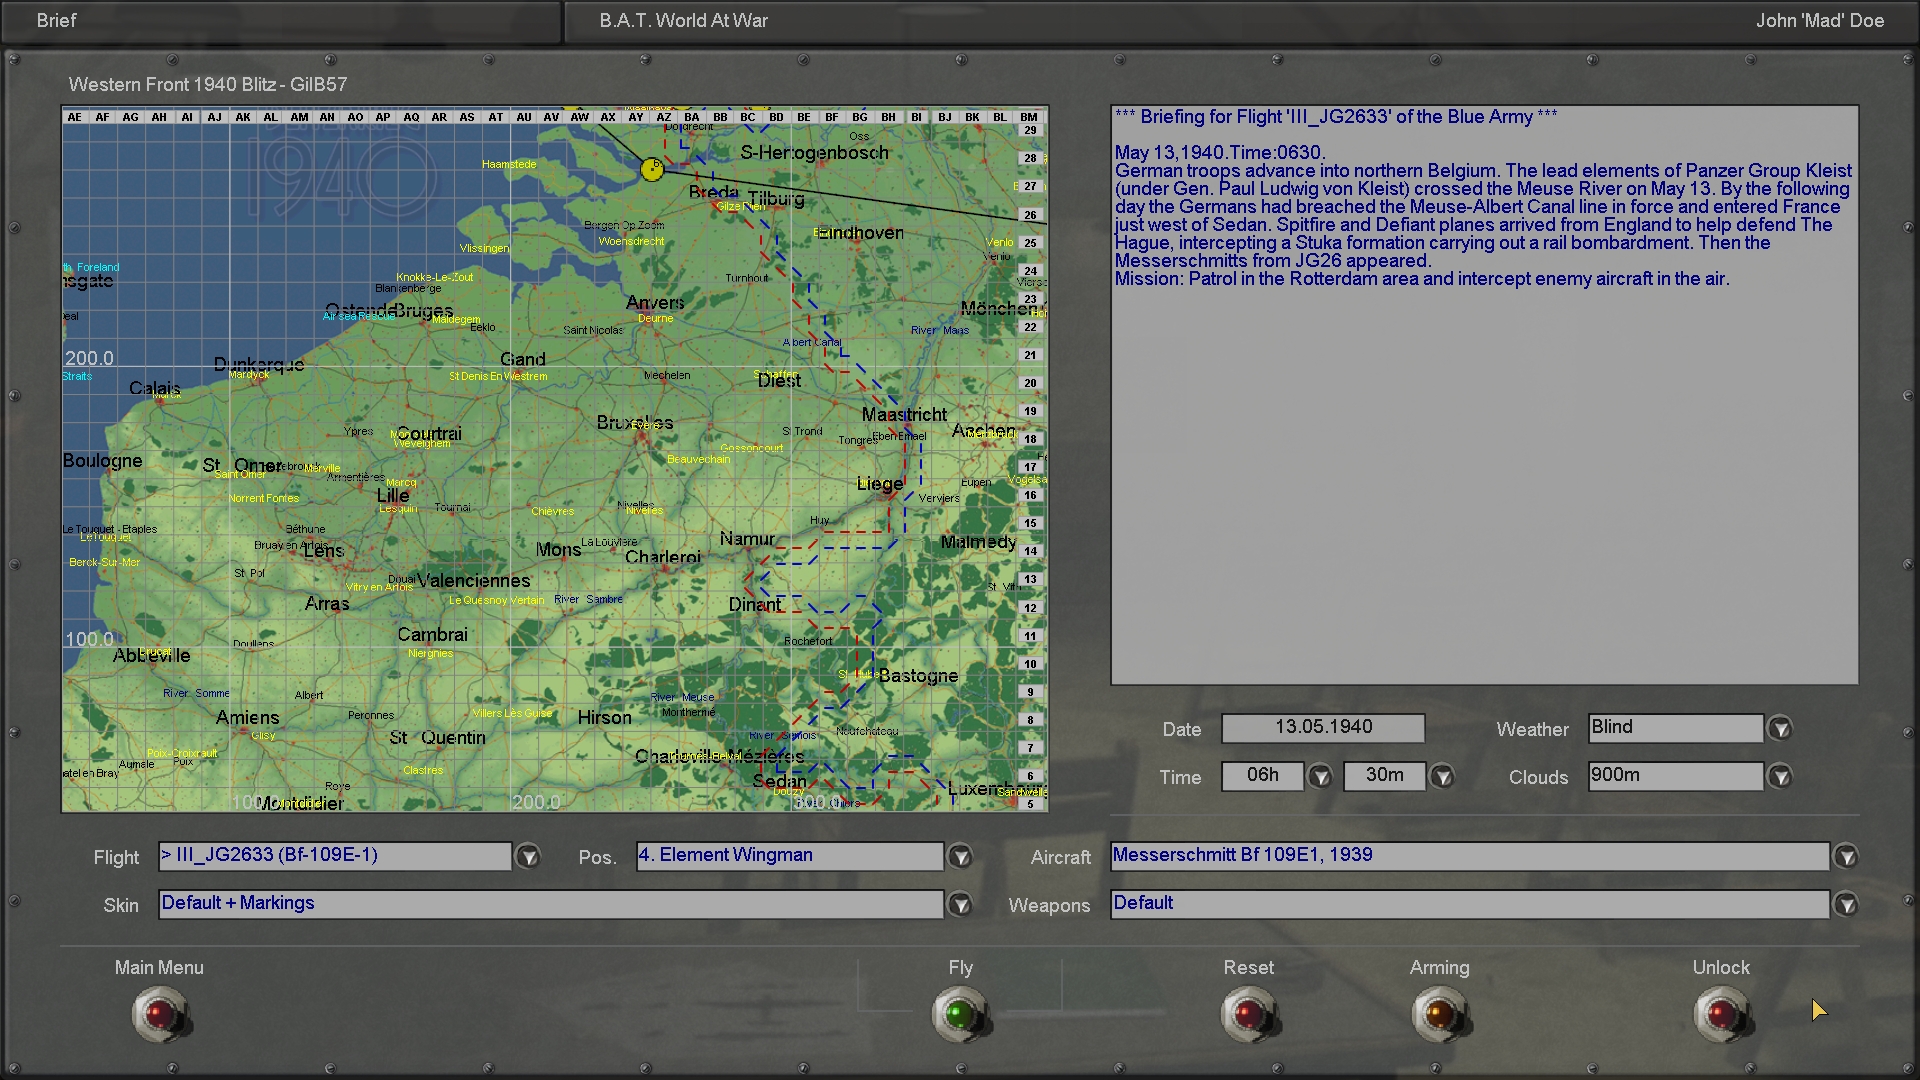Click the Date field showing 13.05.1940
The image size is (1920, 1080).
tap(1322, 728)
